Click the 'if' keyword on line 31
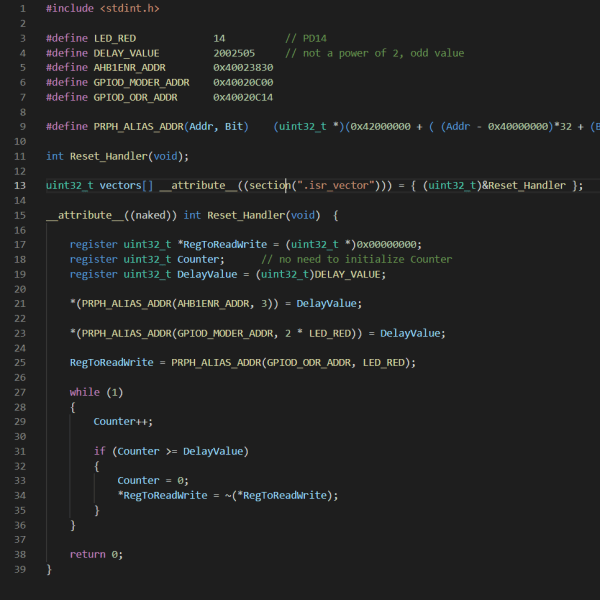Screen dimensions: 600x600 point(99,452)
